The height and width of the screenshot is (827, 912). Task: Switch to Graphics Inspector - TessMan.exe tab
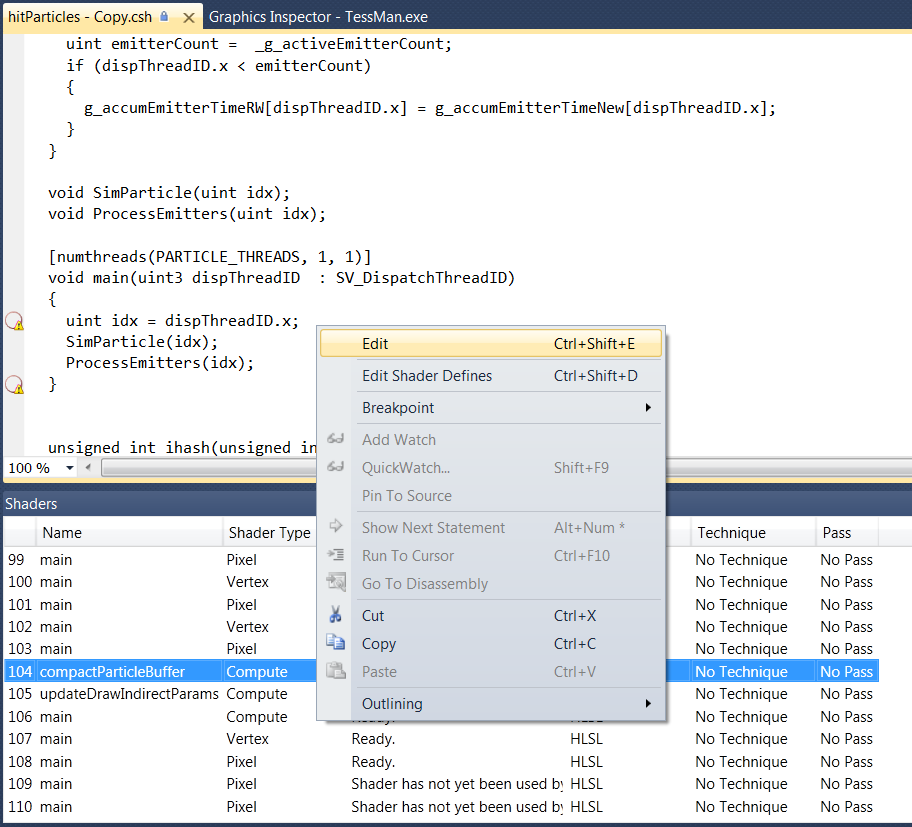pyautogui.click(x=318, y=17)
